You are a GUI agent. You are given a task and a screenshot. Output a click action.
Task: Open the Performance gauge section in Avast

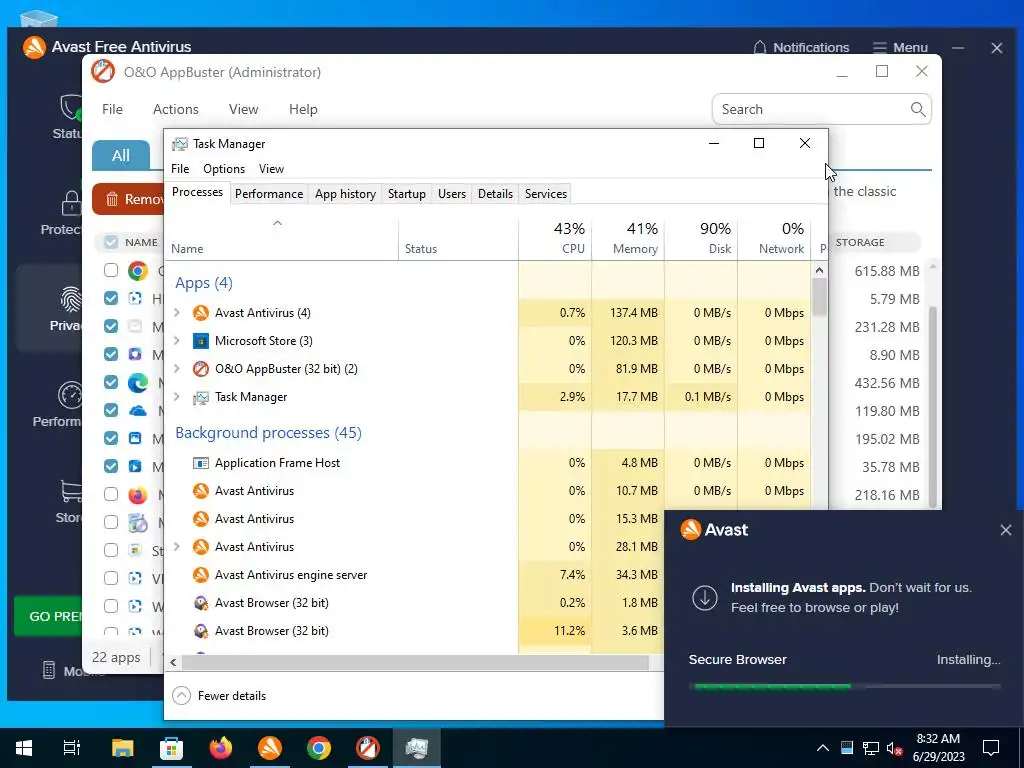point(71,395)
